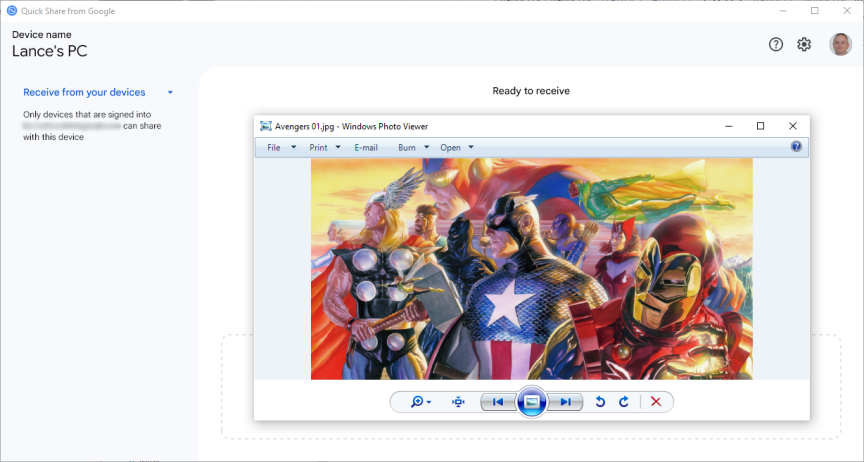Screen dimensions: 864x462
Task: Maximize the Windows Photo Viewer window
Action: pos(760,126)
